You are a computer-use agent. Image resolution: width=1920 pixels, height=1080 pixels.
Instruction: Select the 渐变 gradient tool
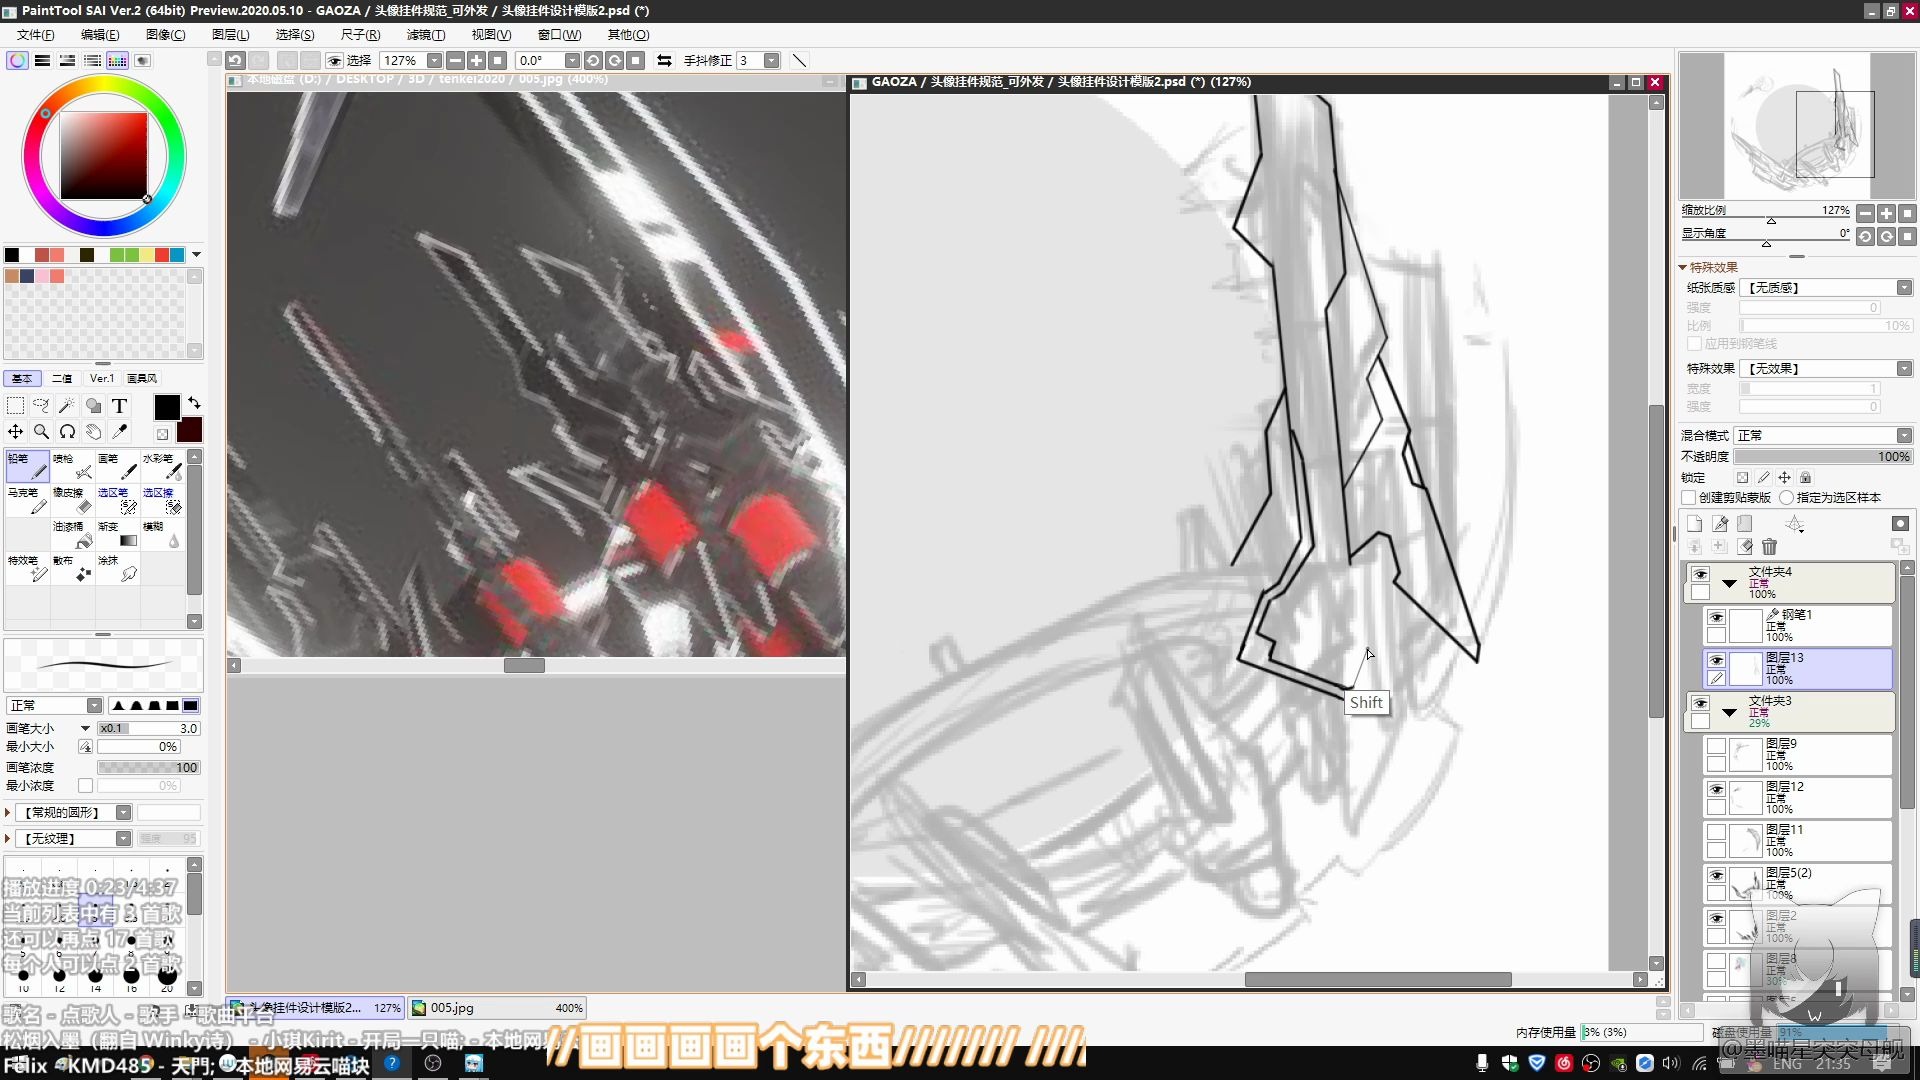click(117, 534)
